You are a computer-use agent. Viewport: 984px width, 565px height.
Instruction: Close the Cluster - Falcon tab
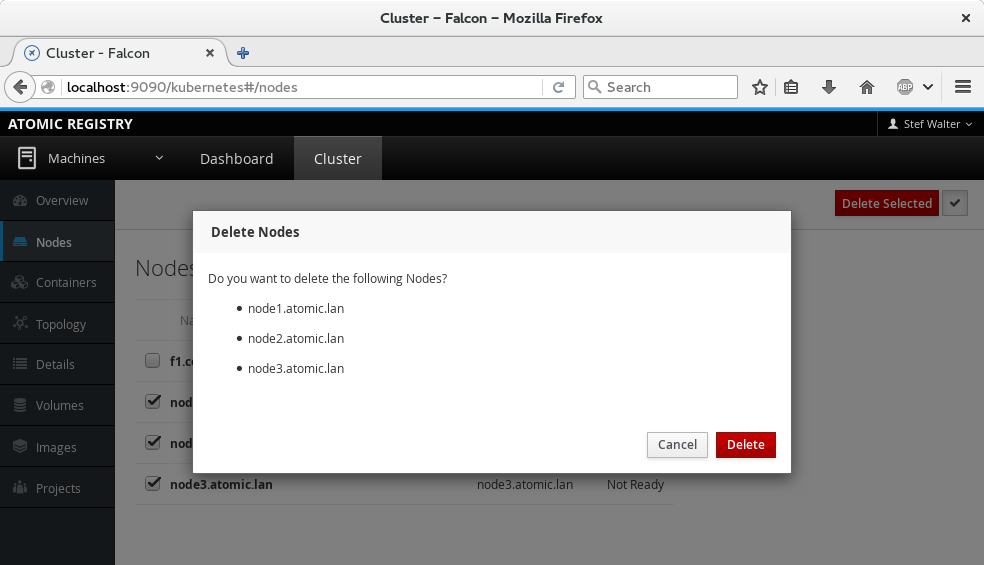[x=210, y=53]
